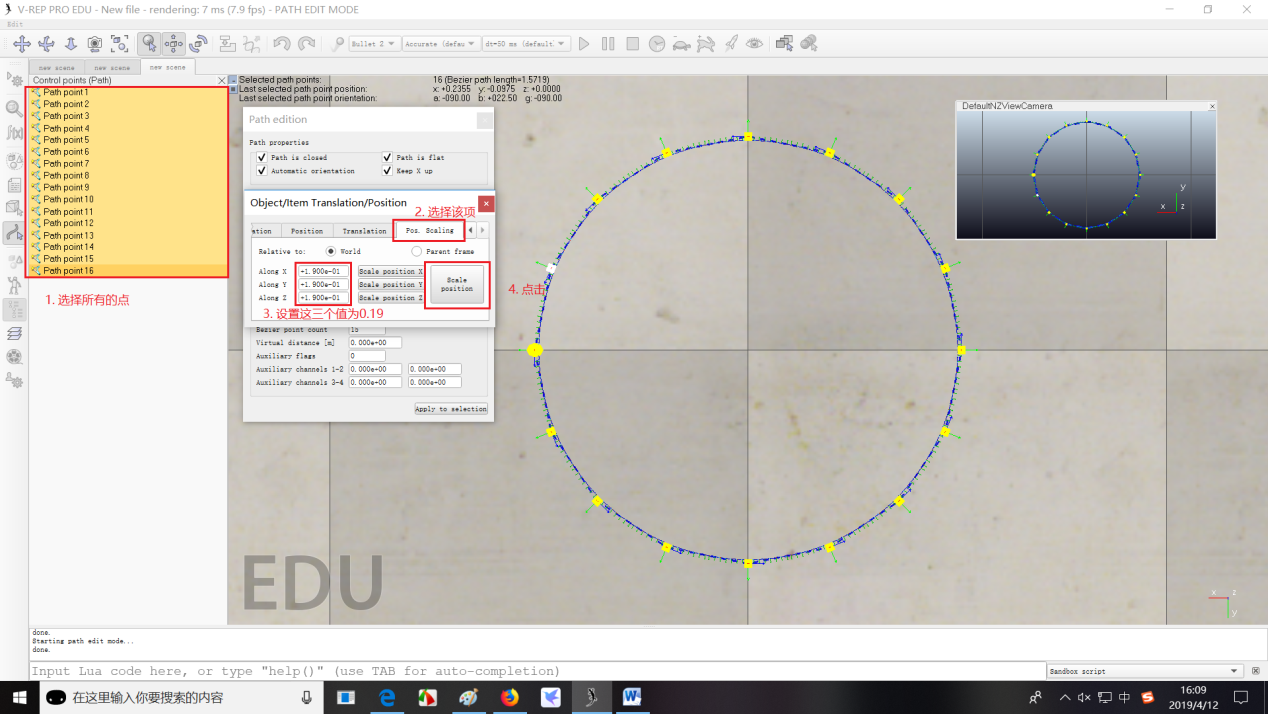Toggle threaded rendering rocket icon
The height and width of the screenshot is (714, 1268).
[x=731, y=44]
